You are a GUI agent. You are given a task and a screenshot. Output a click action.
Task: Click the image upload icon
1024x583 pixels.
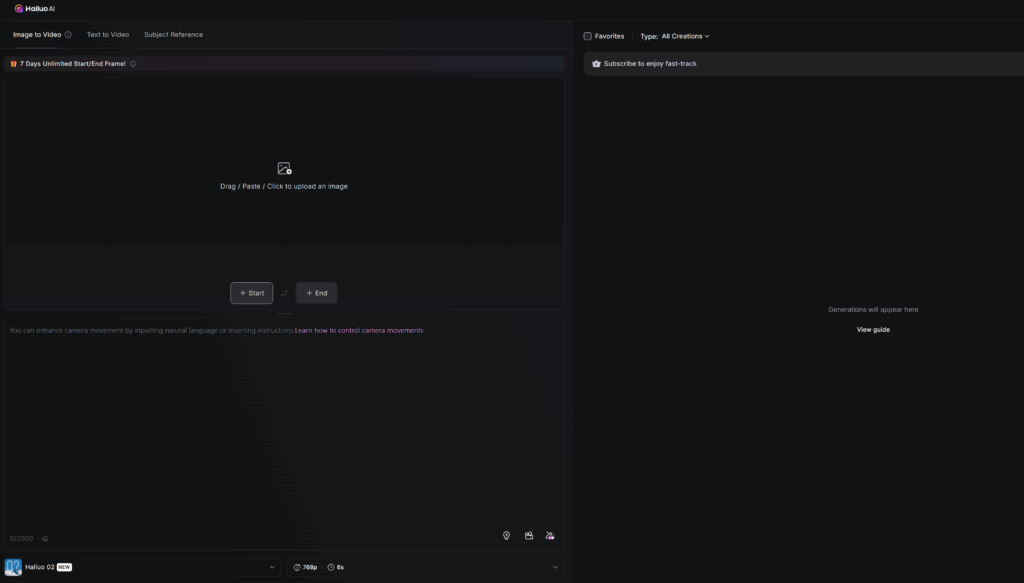(284, 169)
